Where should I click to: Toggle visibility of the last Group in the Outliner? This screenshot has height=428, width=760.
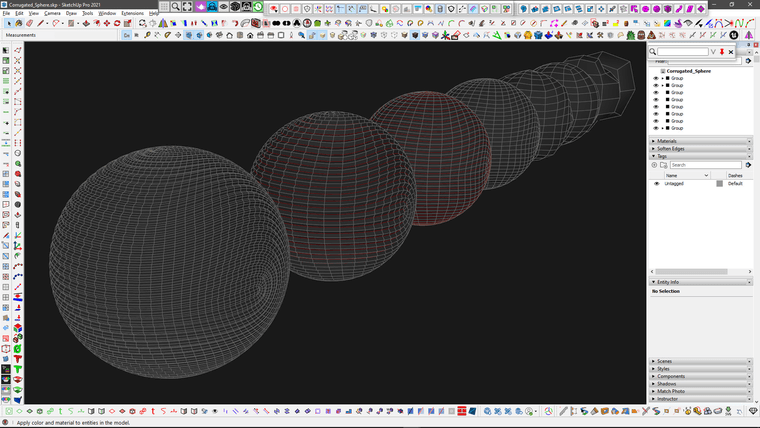coord(656,128)
